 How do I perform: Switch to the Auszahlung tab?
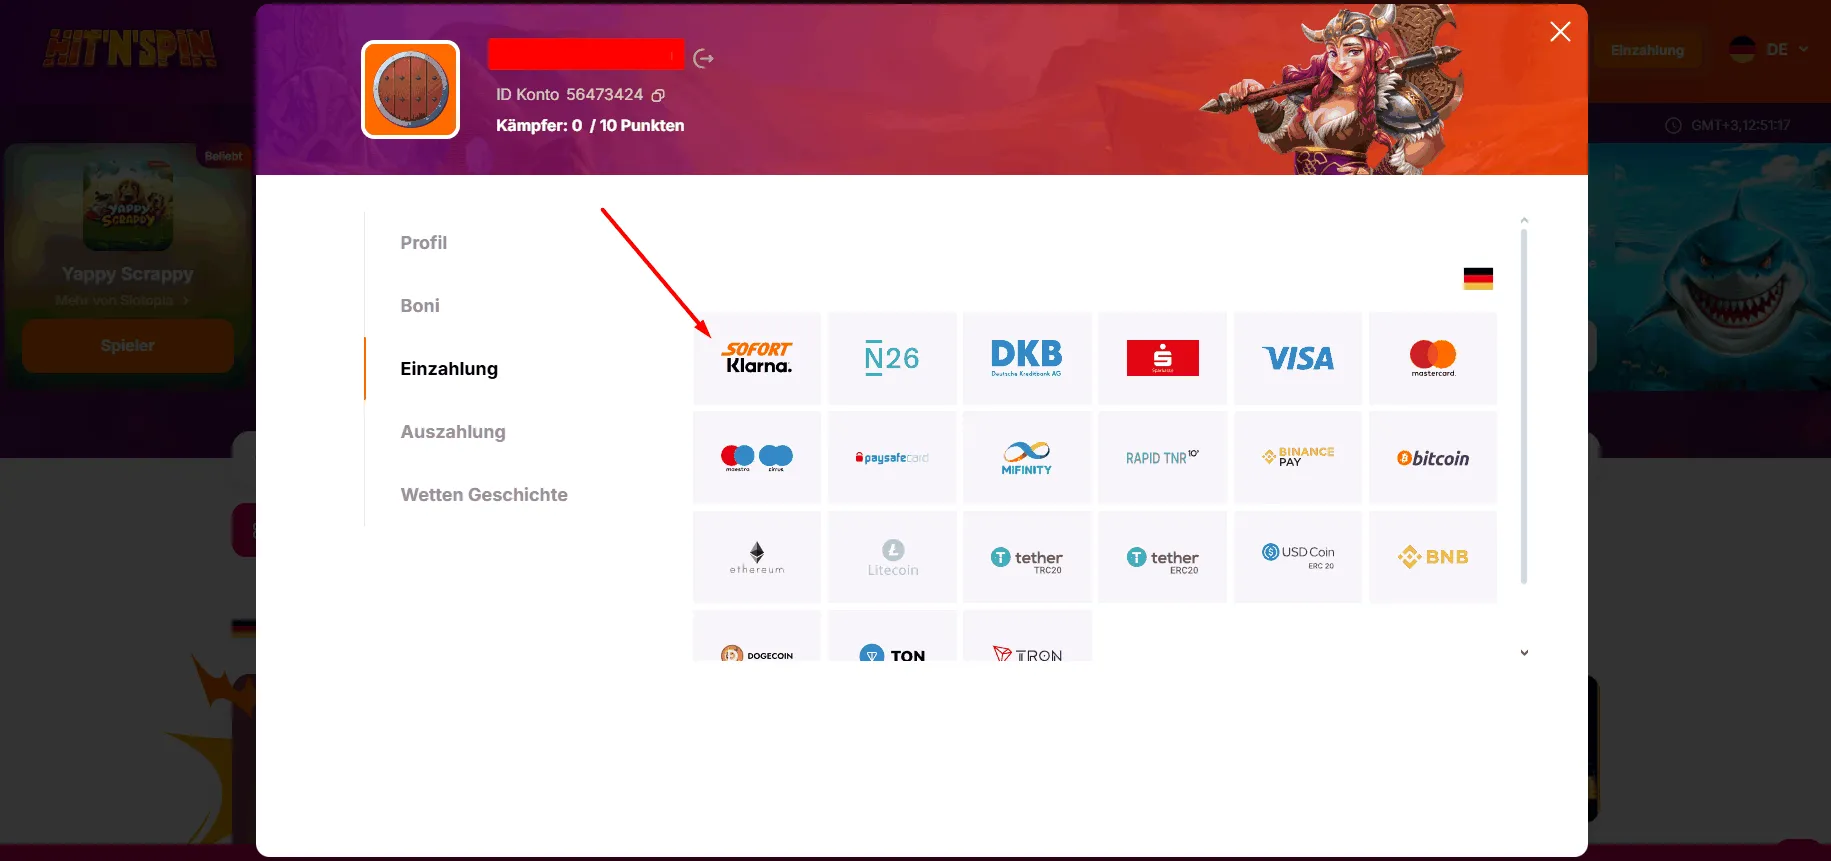pos(453,432)
